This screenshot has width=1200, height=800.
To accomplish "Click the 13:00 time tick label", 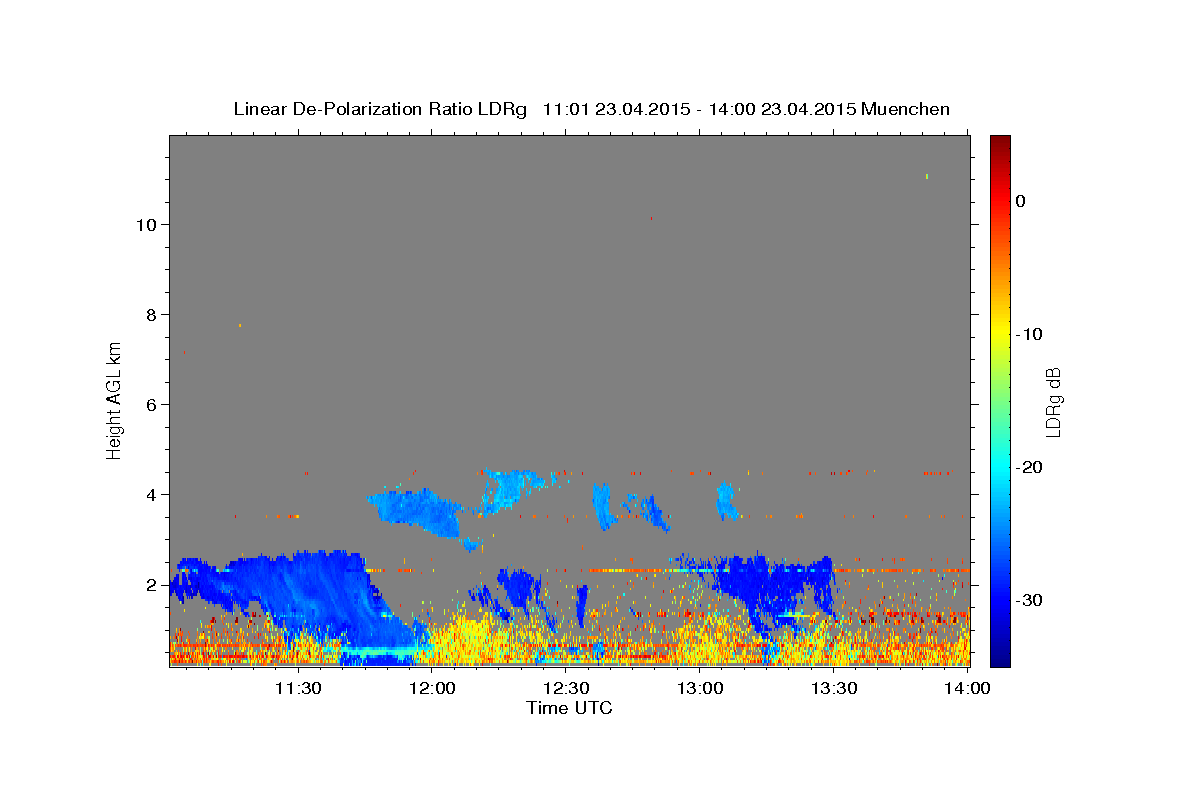I will point(700,688).
